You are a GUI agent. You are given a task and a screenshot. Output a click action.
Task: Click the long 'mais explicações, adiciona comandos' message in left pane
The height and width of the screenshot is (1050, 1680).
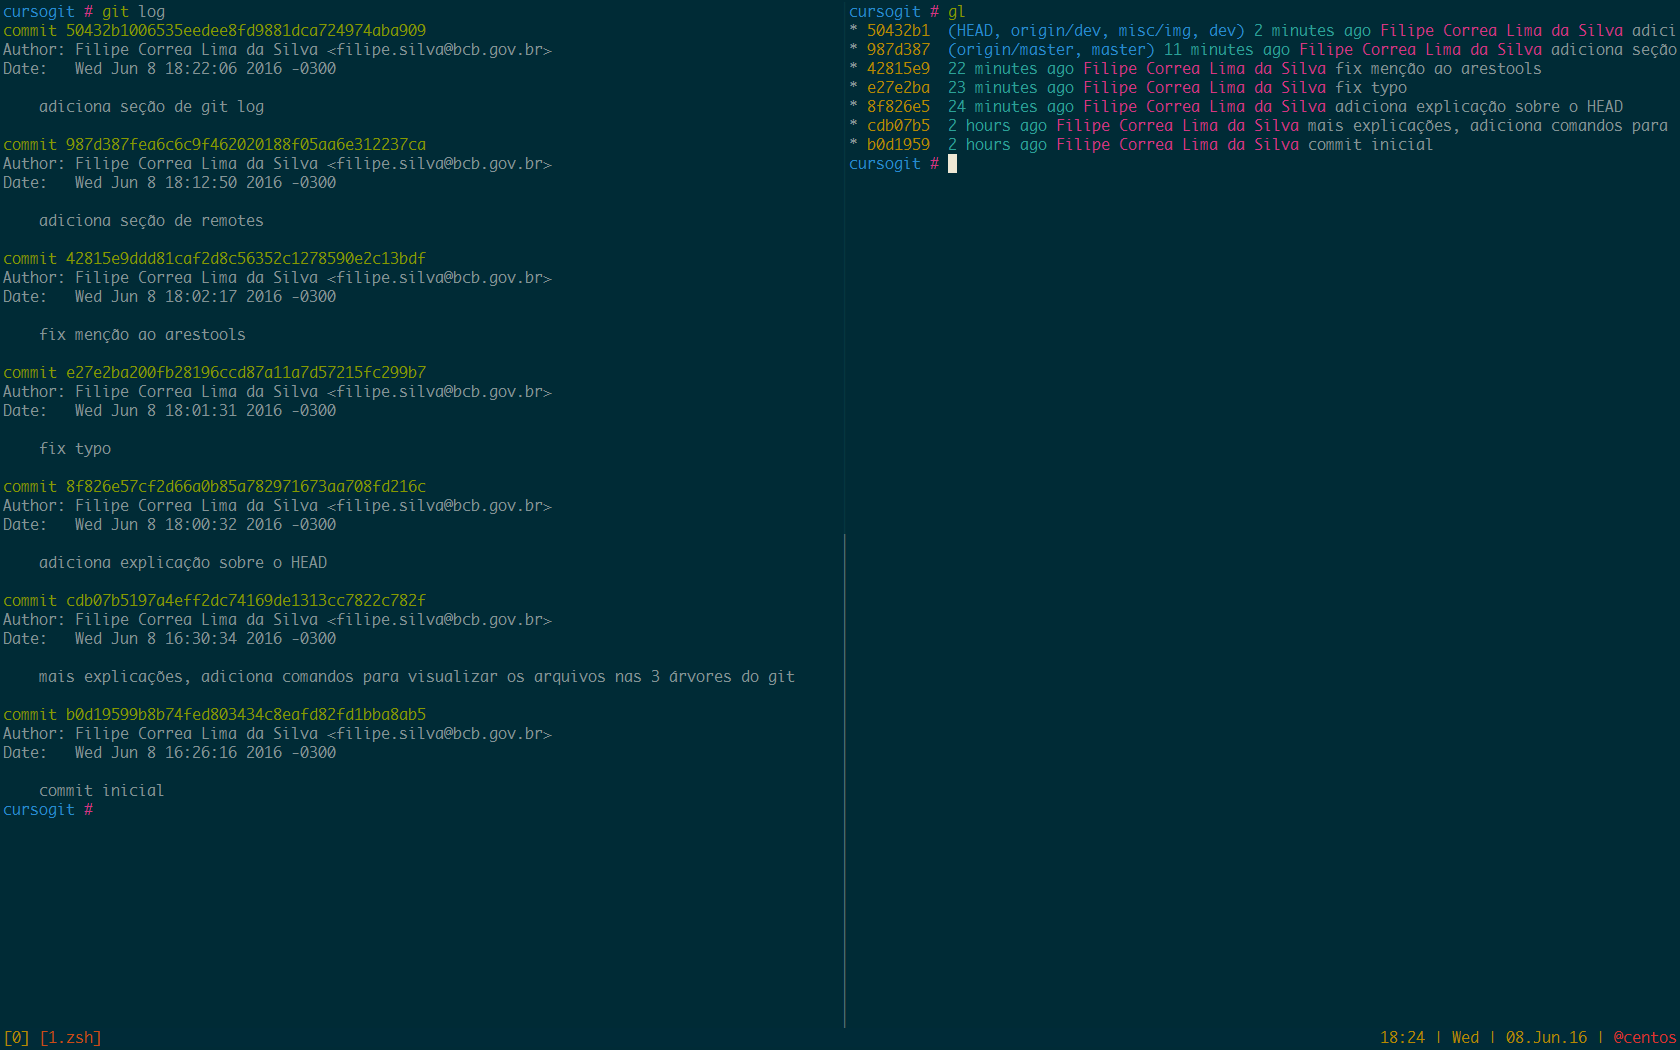click(x=417, y=677)
